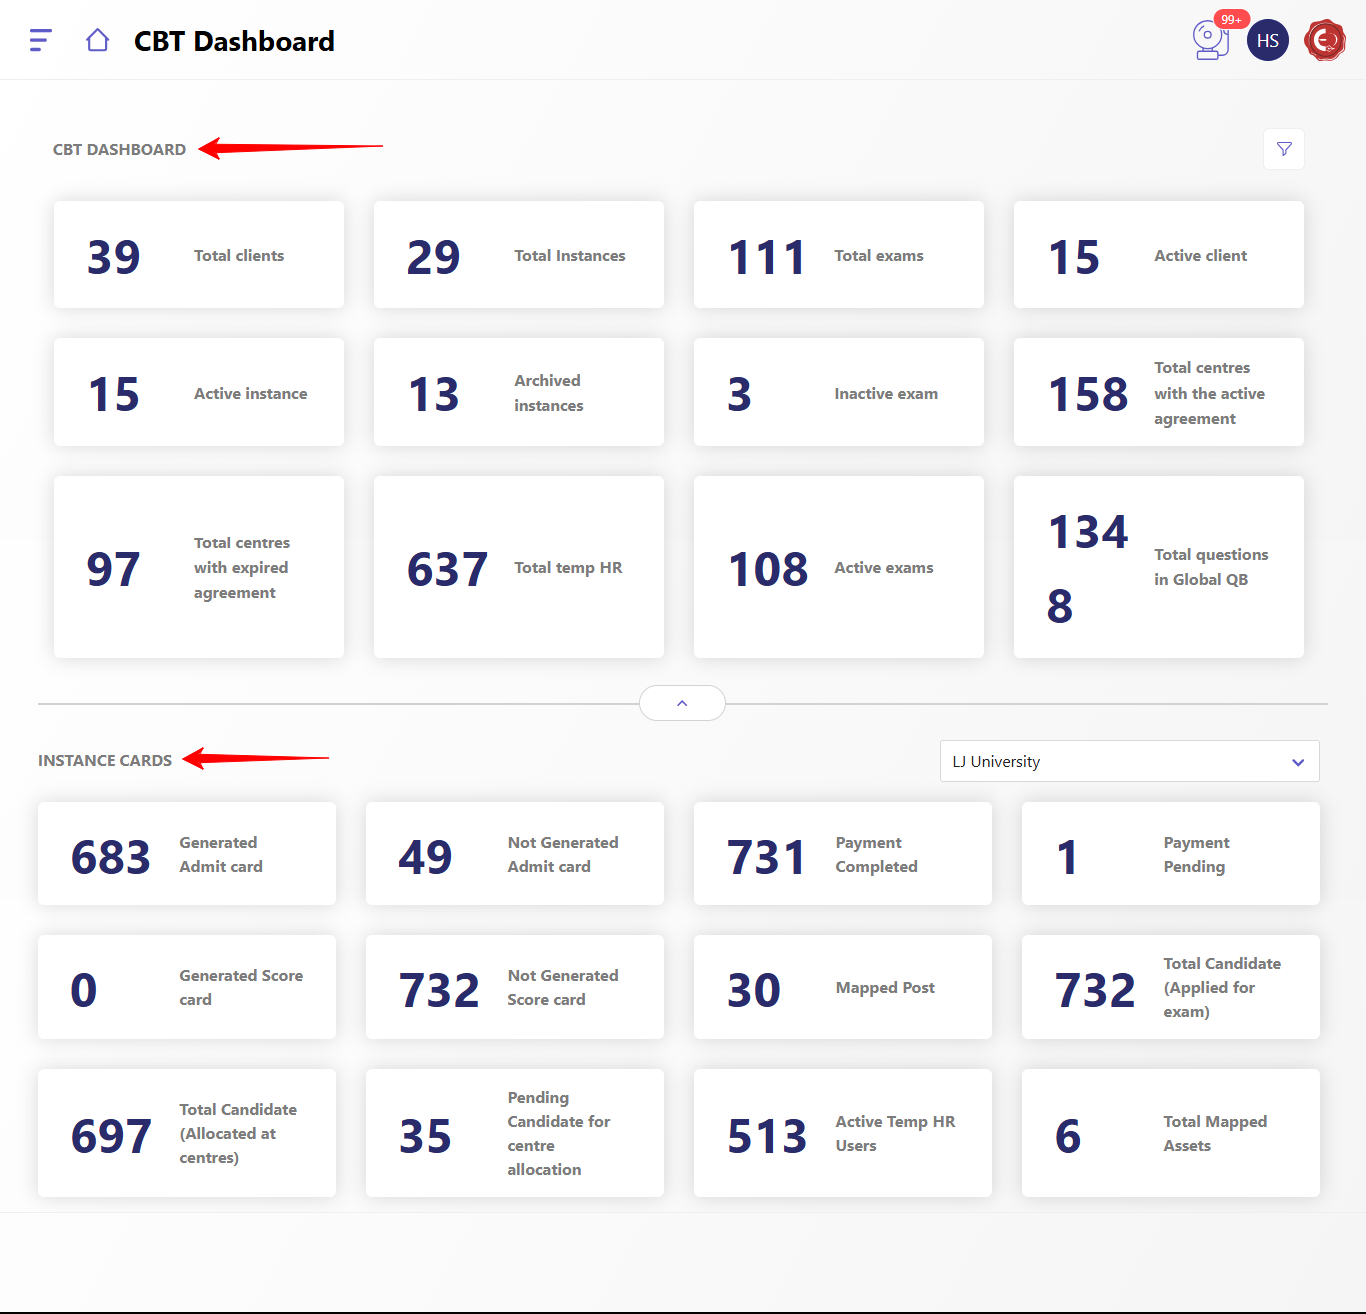Click the Generated Admit card tile
The width and height of the screenshot is (1366, 1314).
187,854
